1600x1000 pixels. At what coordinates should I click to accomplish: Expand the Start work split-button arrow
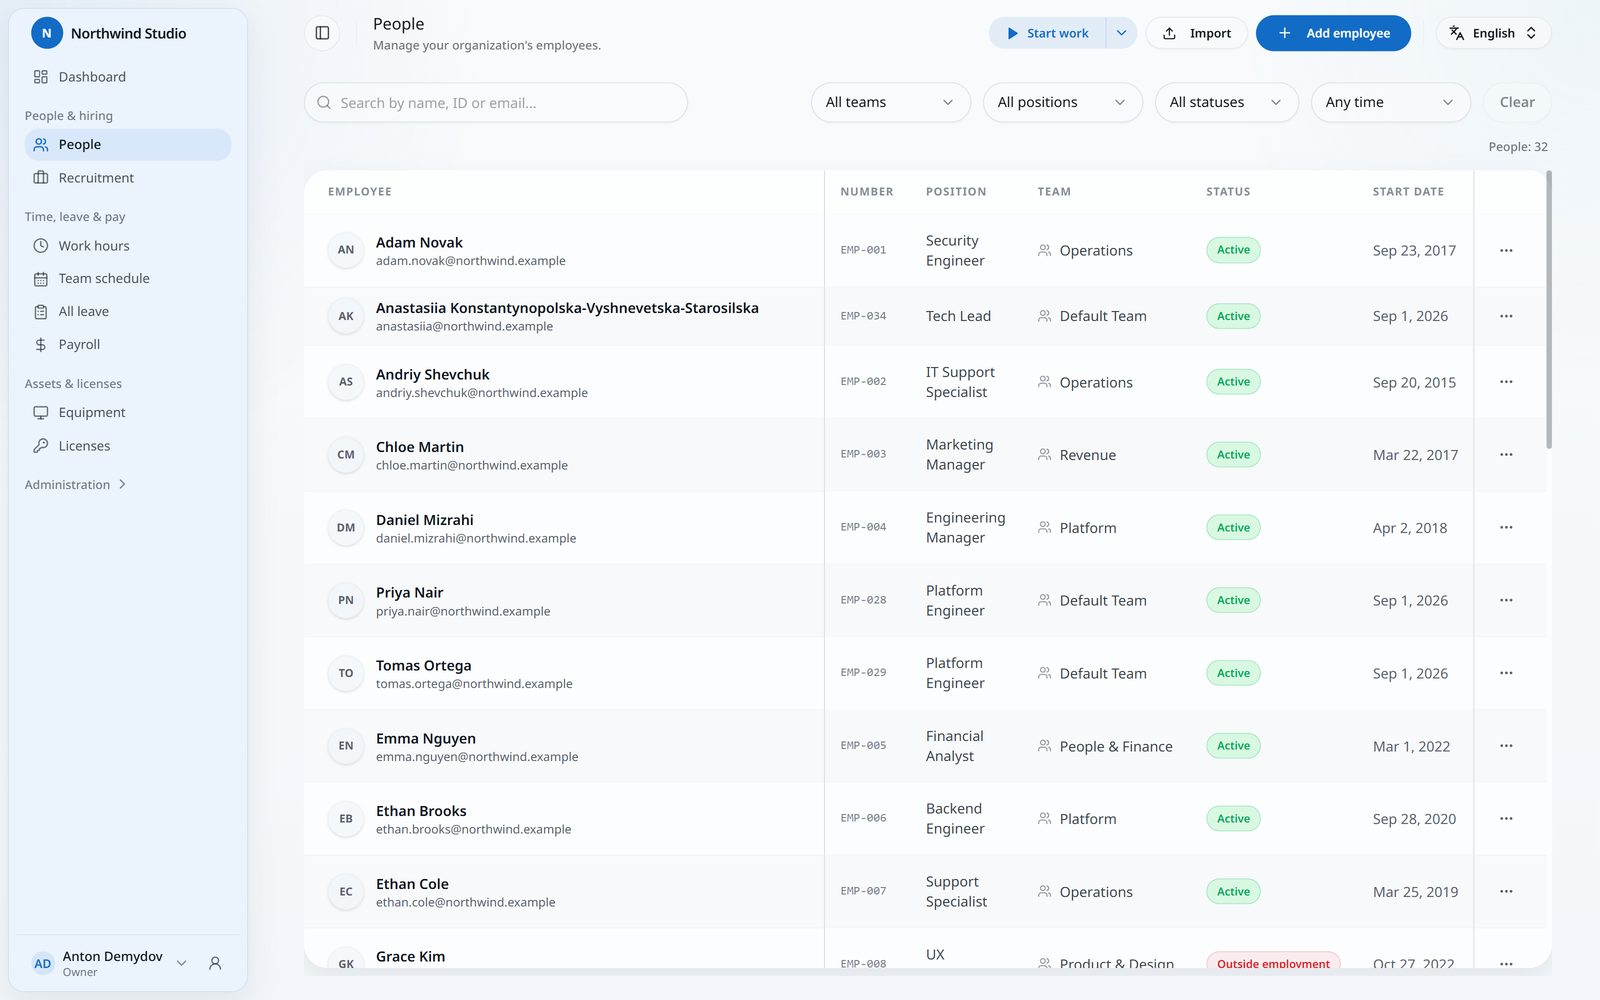(x=1122, y=33)
